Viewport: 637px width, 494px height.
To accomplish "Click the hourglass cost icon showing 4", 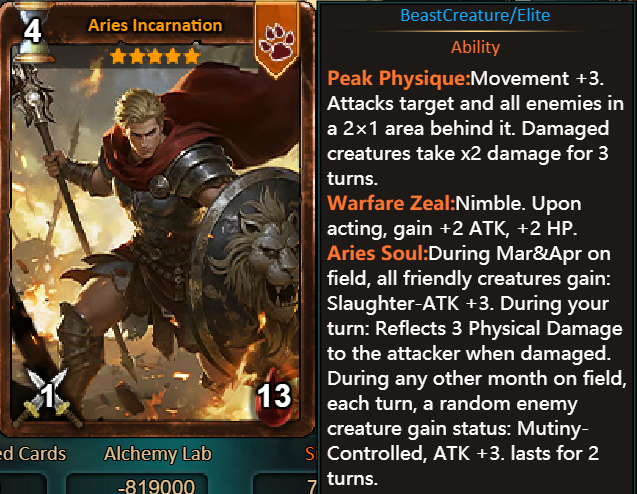I will 32,32.
